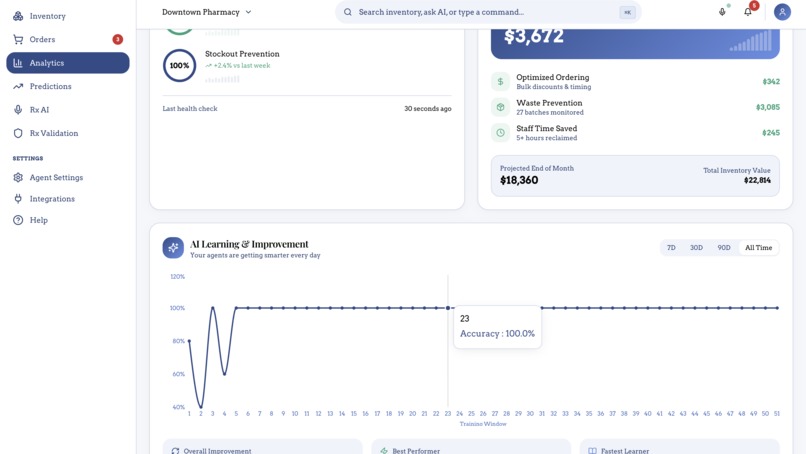Focus the search inventory input field
Viewport: 806px width, 454px height.
click(x=488, y=12)
